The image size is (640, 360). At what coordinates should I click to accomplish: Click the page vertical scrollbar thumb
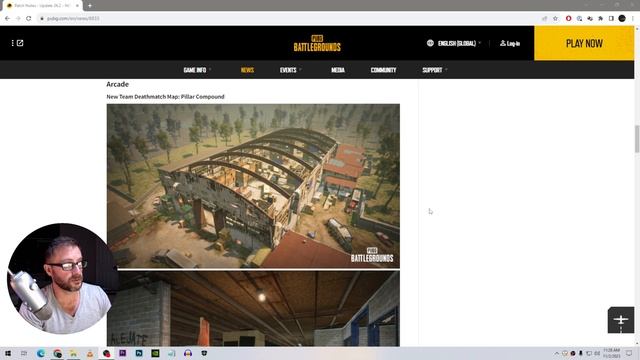pyautogui.click(x=637, y=139)
